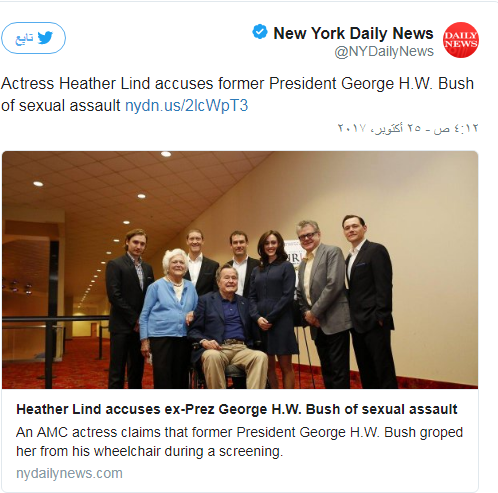Viewport: 498px width, 493px height.
Task: Click the tweet text about Heather Lind
Action: click(237, 94)
